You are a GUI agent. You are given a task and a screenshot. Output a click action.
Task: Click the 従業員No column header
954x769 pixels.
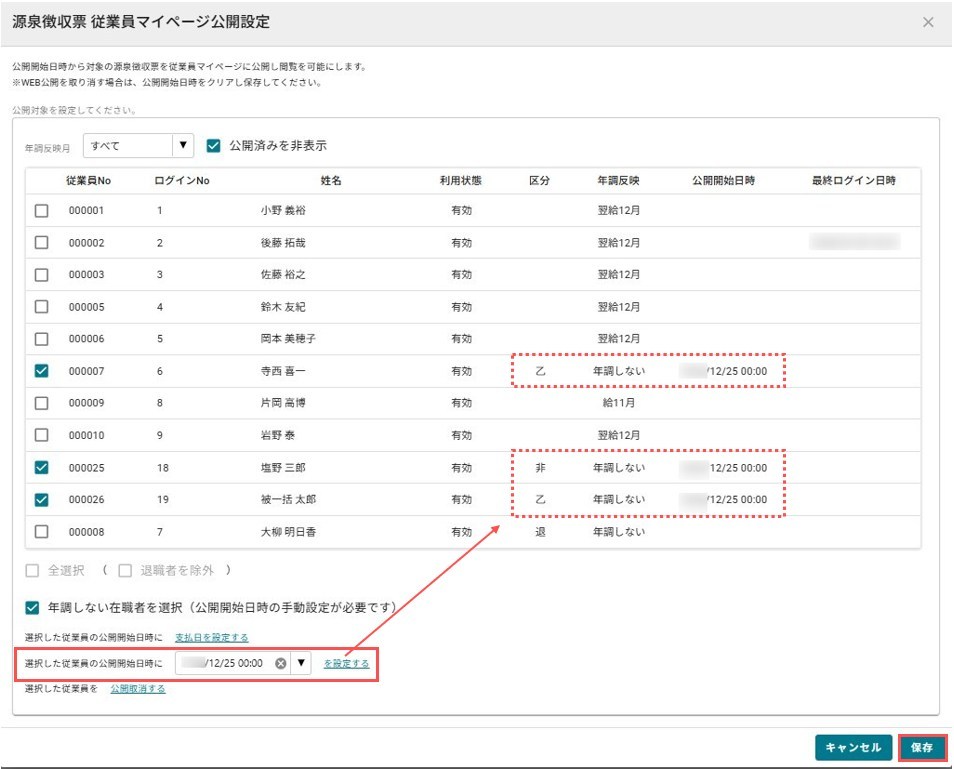coord(88,180)
